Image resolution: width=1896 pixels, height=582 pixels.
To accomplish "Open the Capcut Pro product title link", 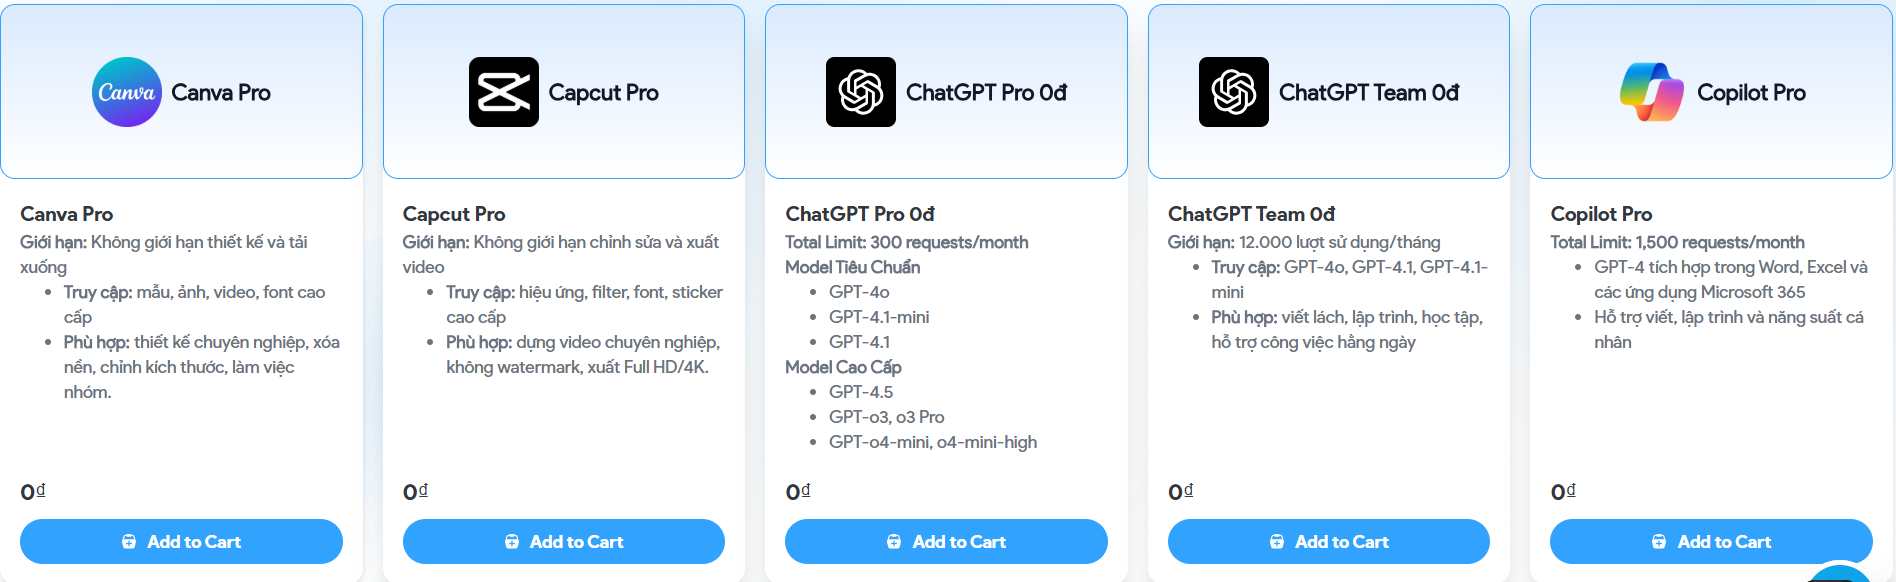I will click(454, 214).
